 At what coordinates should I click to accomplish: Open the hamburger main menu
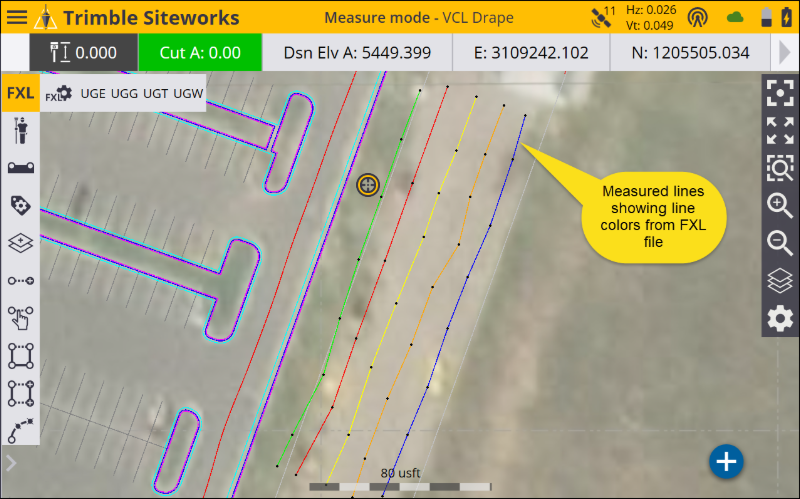(x=17, y=17)
